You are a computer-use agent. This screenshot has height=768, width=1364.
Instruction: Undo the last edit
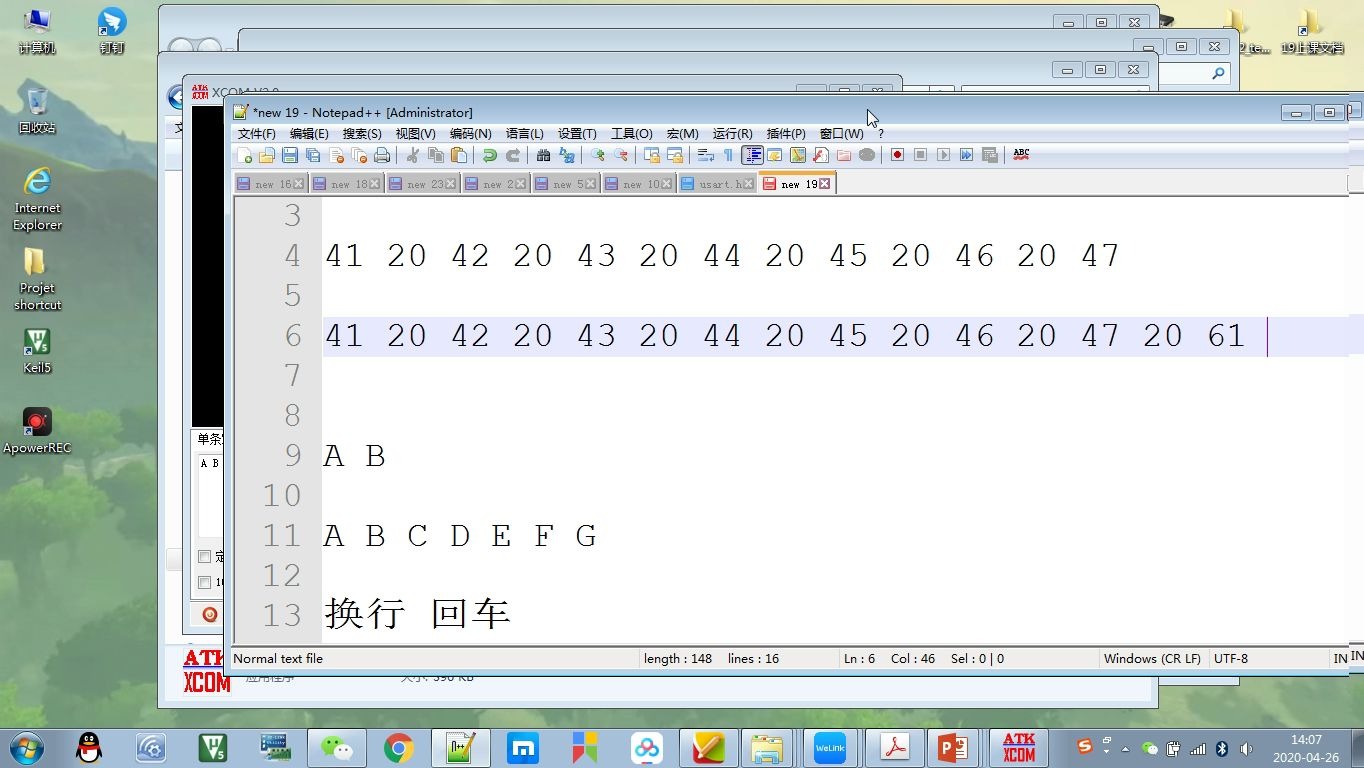coord(488,155)
